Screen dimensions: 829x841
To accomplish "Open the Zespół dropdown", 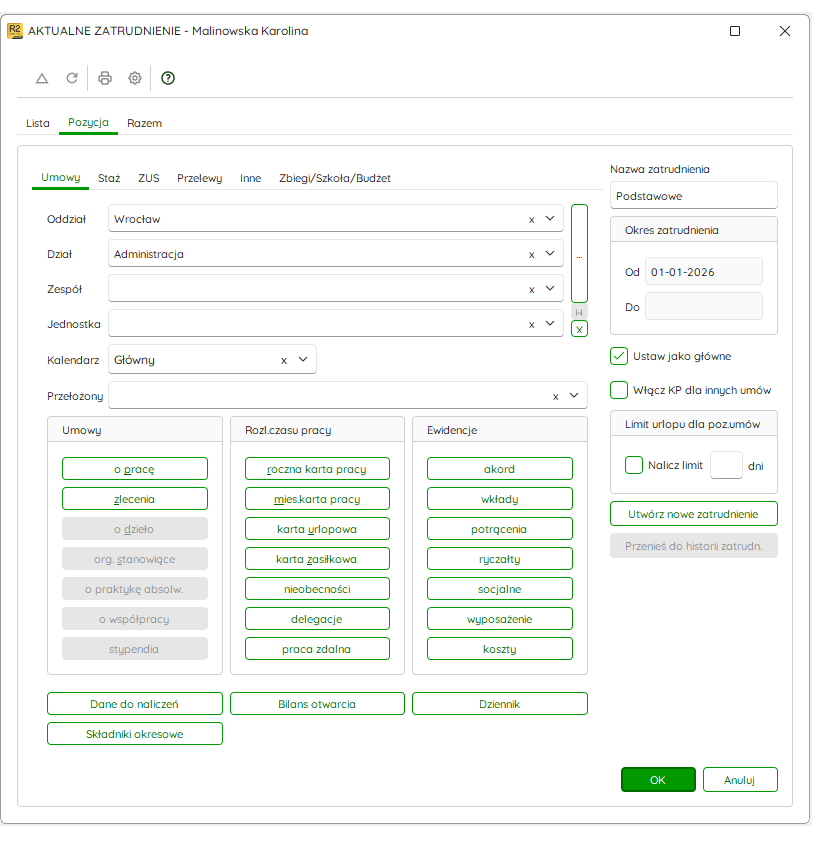I will point(550,289).
